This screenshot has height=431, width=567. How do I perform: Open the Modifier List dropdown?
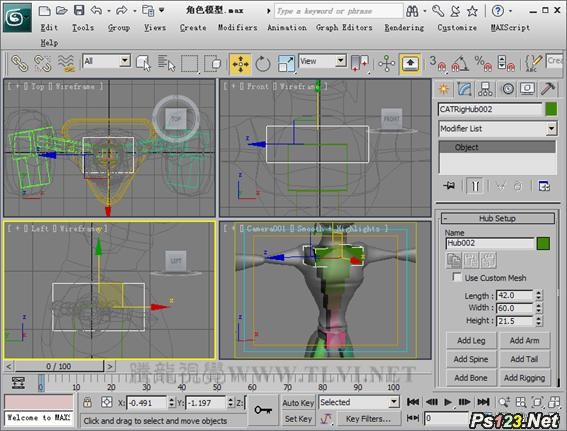tap(498, 129)
